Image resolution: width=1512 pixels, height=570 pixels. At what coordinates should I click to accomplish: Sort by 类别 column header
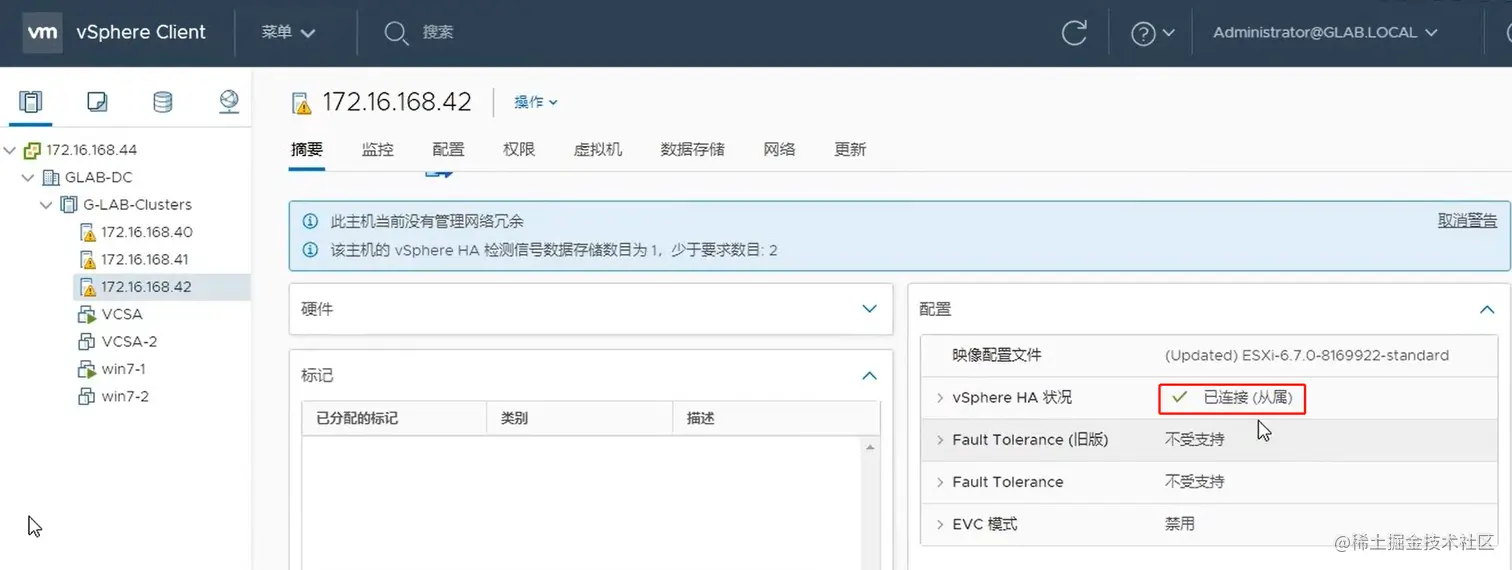[x=580, y=418]
